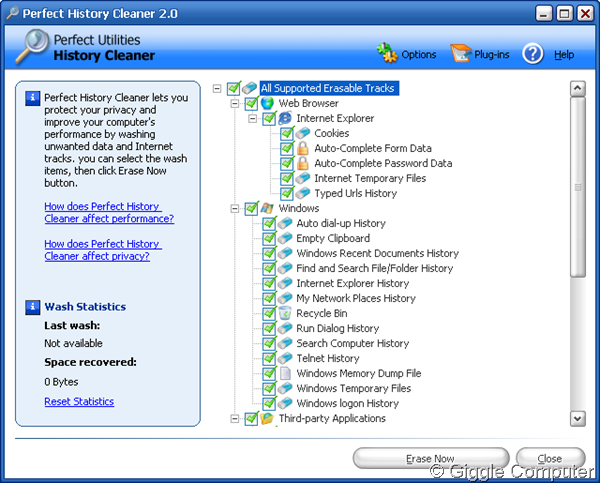Click the eraser icon beside Telnet History
The height and width of the screenshot is (483, 600).
click(x=285, y=358)
